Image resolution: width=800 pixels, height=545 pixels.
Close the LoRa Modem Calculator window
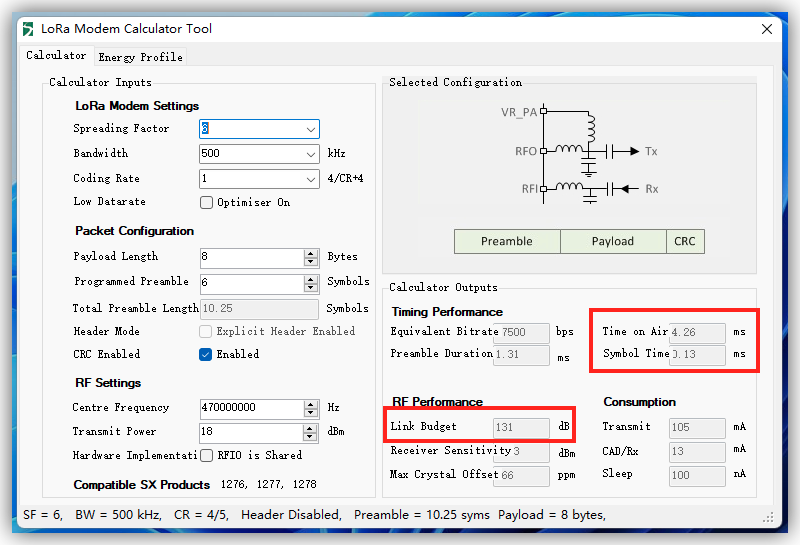(767, 29)
